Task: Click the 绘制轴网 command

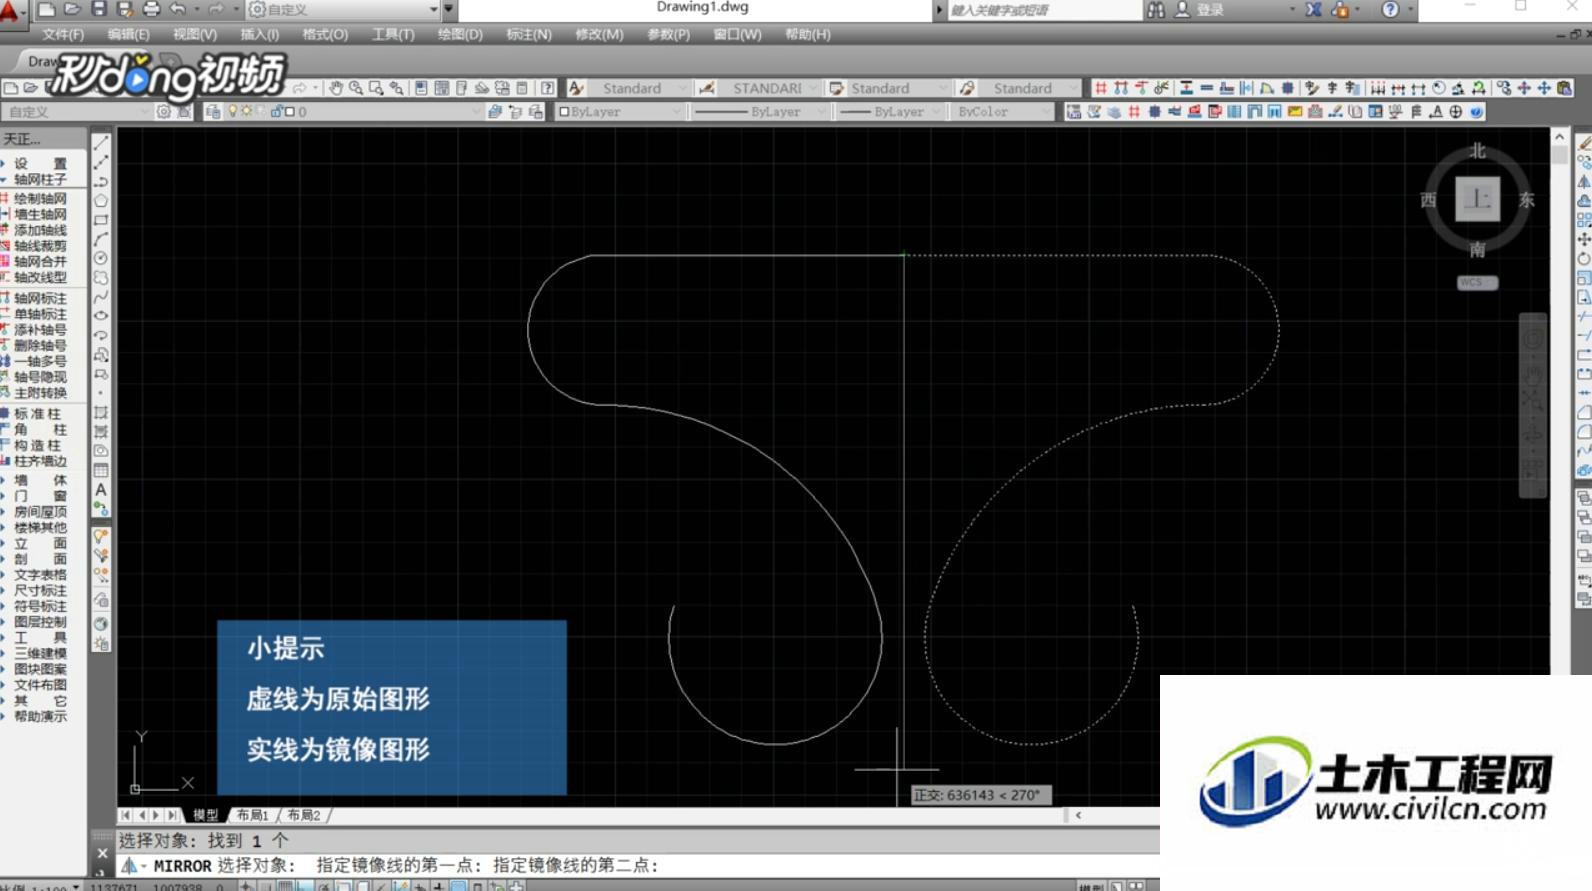Action: pos(40,199)
